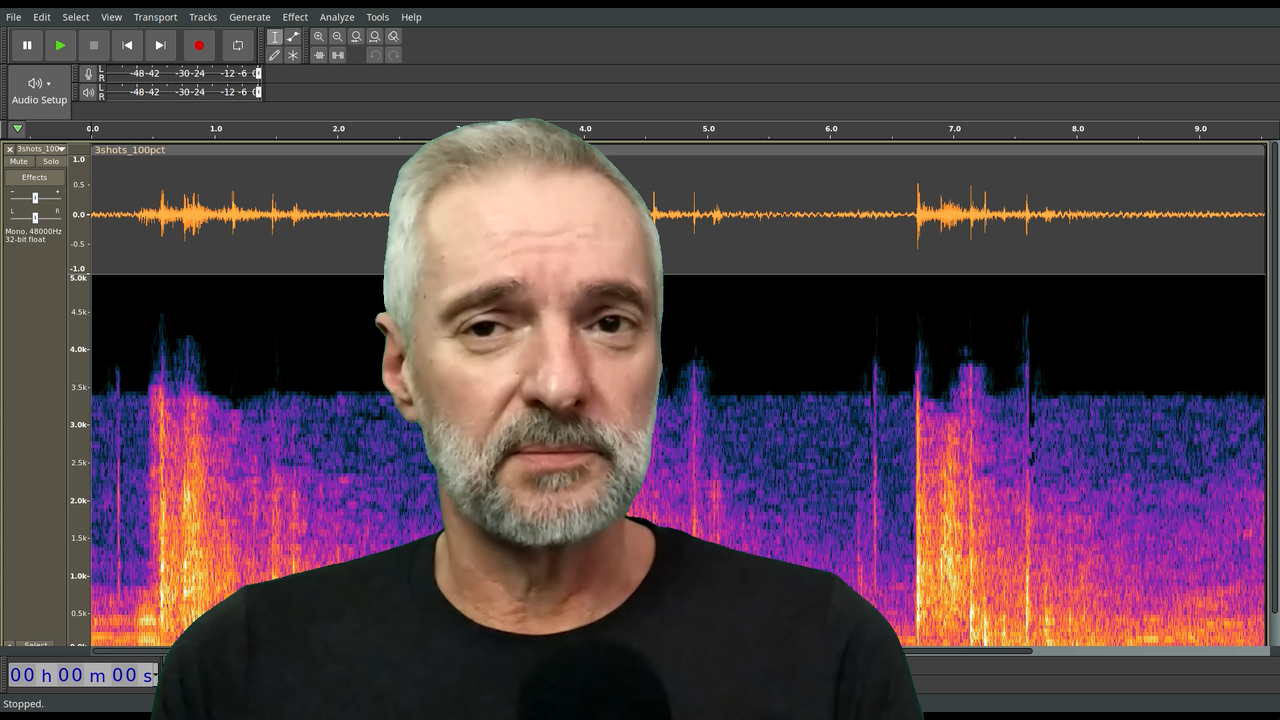Skip to the start of project
The image size is (1280, 720).
pyautogui.click(x=127, y=45)
